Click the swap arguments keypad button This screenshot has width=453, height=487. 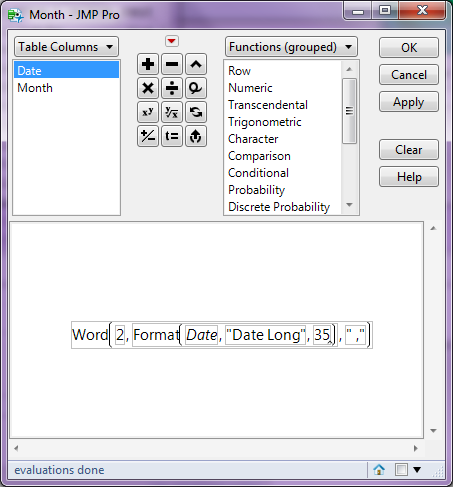click(196, 112)
